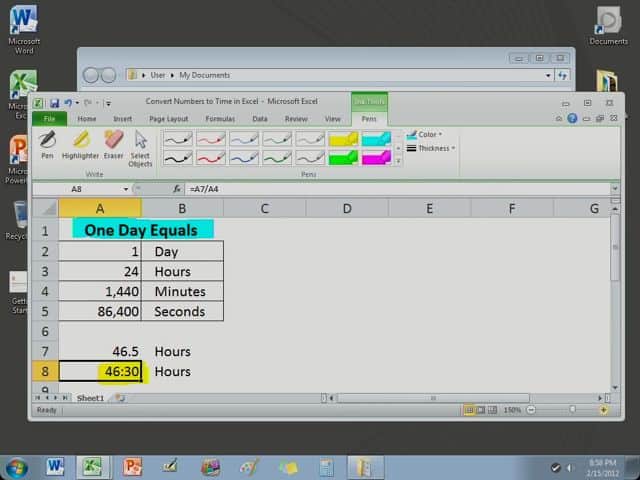Viewport: 640px width, 480px height.
Task: Switch to the Page Layout tab
Action: (169, 119)
